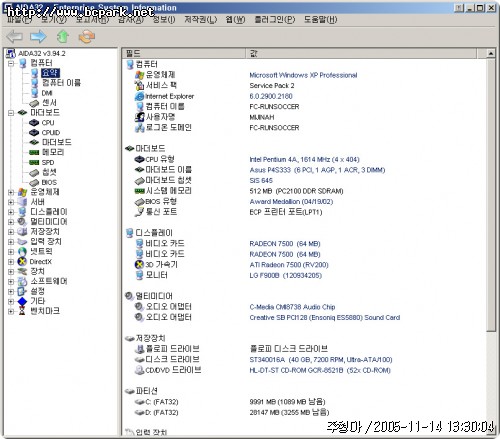Collapse the 마더보드 parent tree node
500x439 pixels.
click(11, 113)
